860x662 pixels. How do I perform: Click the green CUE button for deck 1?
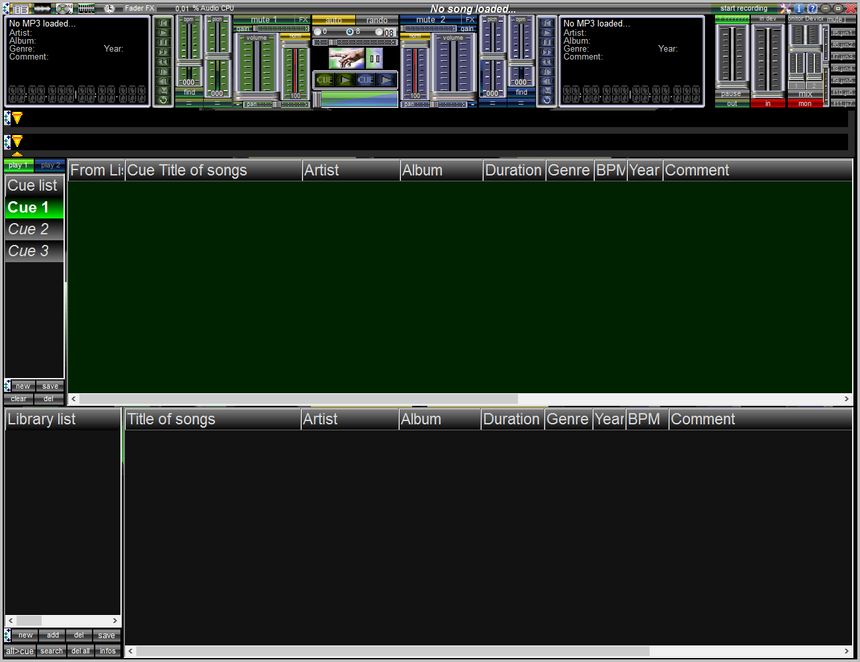click(x=324, y=80)
